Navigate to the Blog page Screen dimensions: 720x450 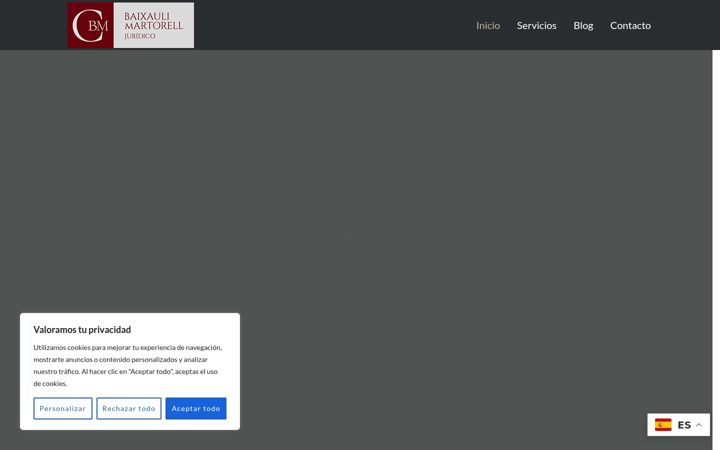pyautogui.click(x=583, y=25)
